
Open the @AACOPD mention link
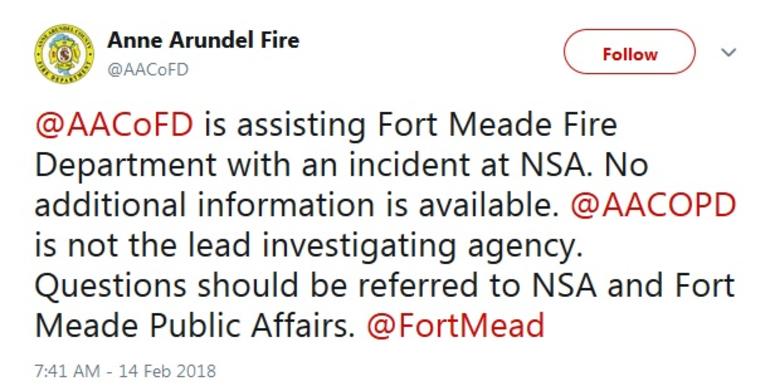pyautogui.click(x=653, y=206)
